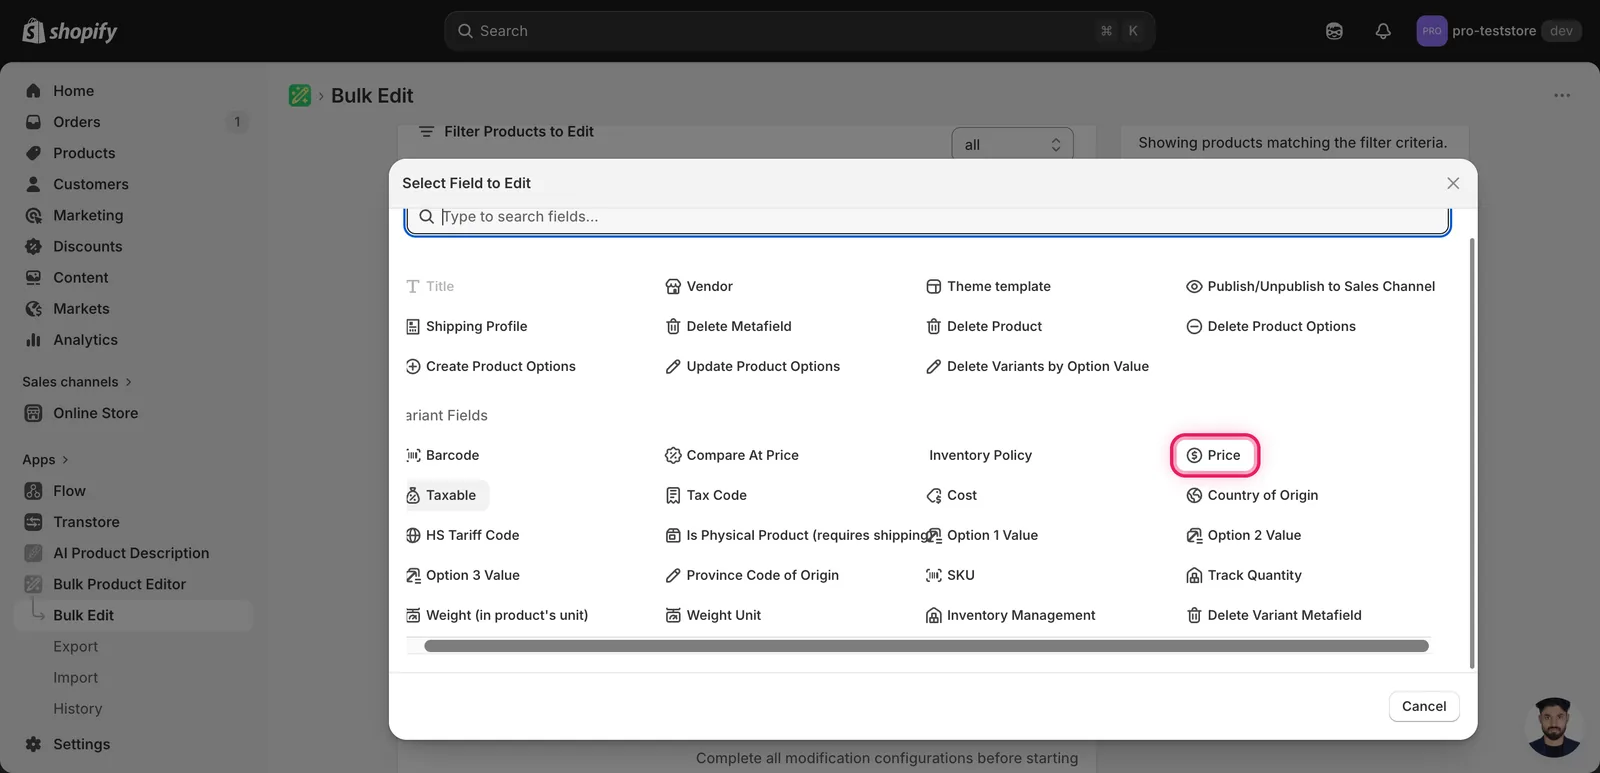Choose the Delete Product field
Image resolution: width=1600 pixels, height=773 pixels.
click(x=984, y=326)
